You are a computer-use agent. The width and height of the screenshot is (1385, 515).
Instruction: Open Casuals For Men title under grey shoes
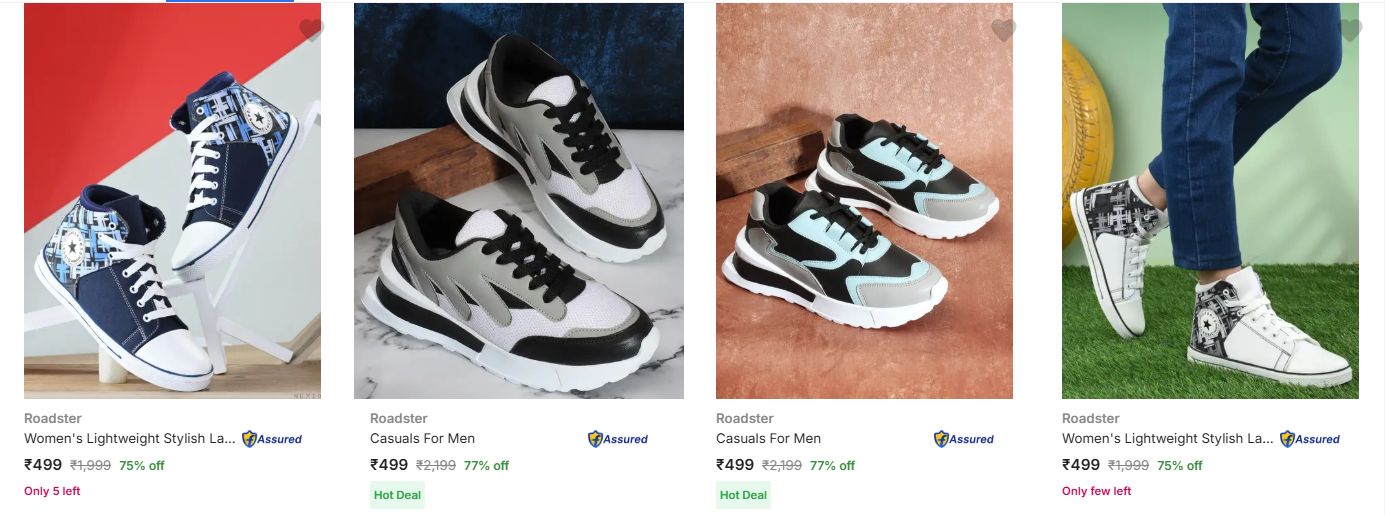pos(422,438)
